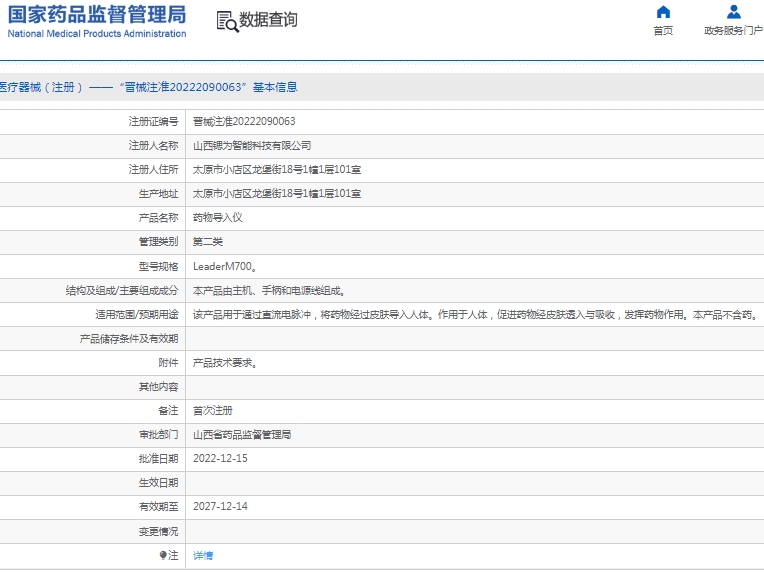Select registration number 晋械注准20222090063 value

244,121
